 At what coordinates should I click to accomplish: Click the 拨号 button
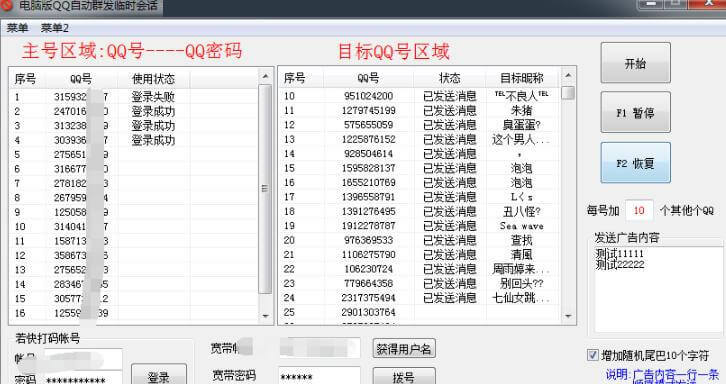(404, 376)
